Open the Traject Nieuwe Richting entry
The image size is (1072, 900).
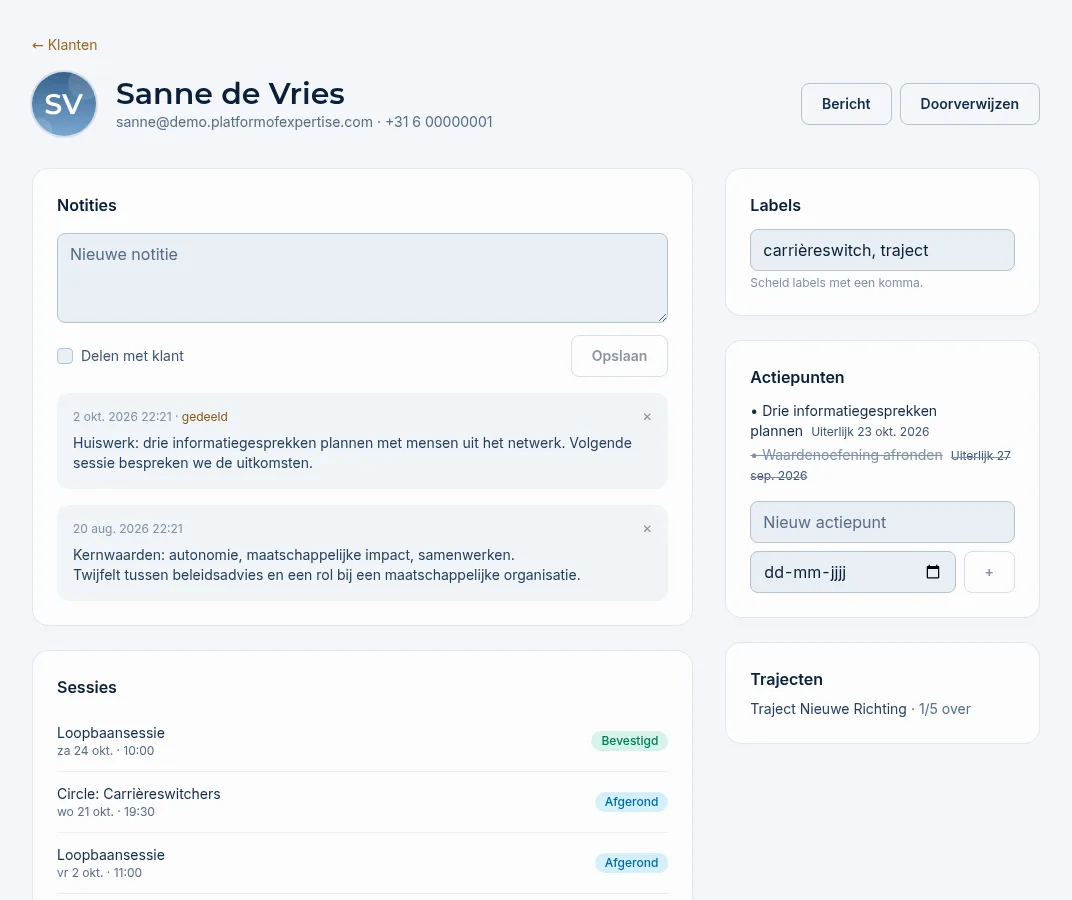point(860,709)
